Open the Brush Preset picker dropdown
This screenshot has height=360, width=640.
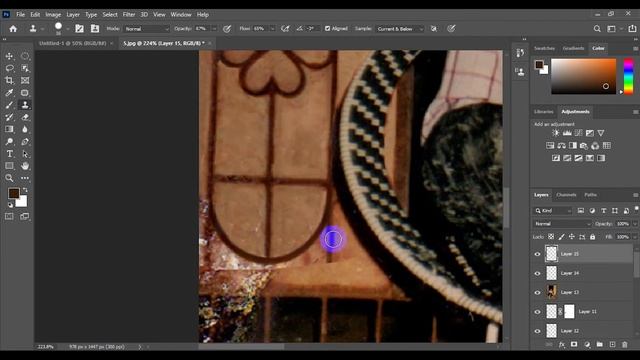tap(68, 29)
